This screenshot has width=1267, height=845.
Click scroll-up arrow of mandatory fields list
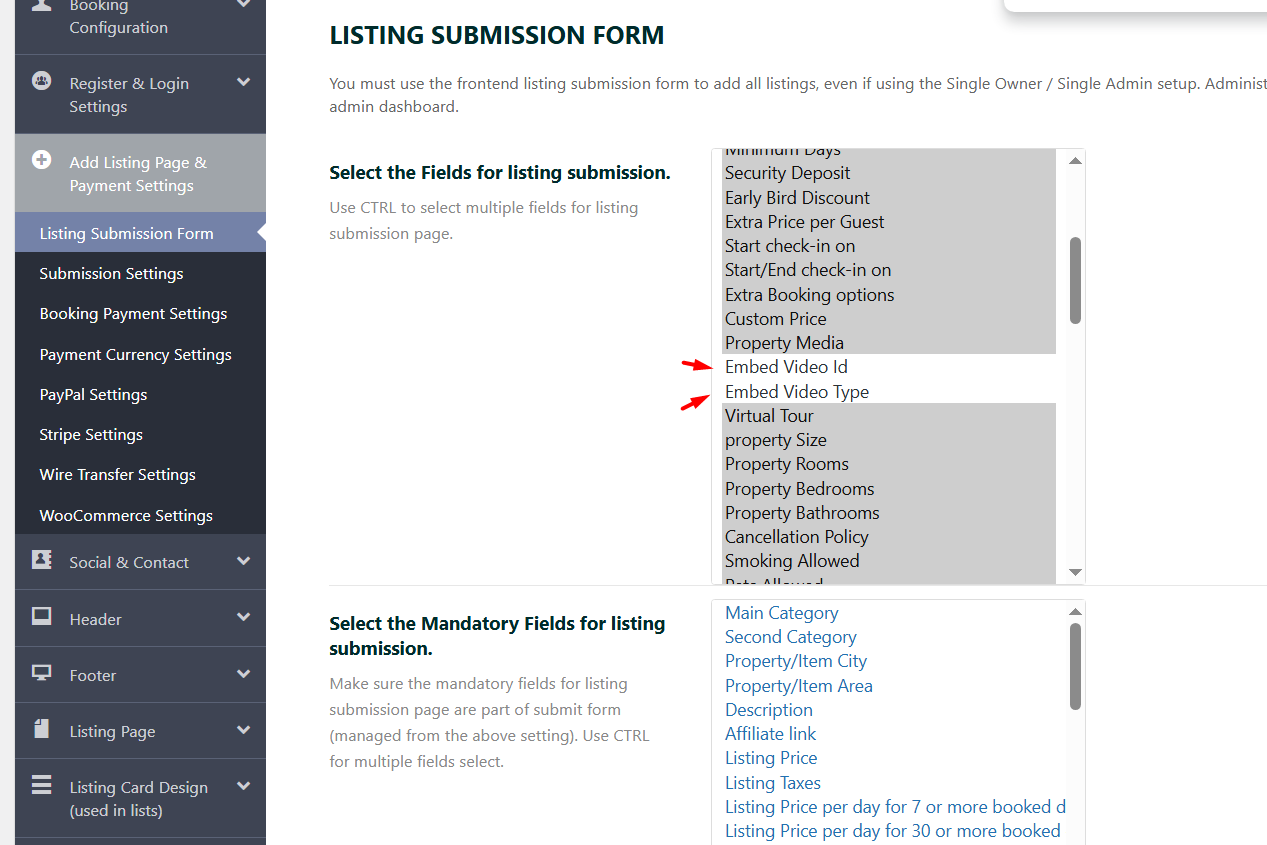coord(1075,612)
